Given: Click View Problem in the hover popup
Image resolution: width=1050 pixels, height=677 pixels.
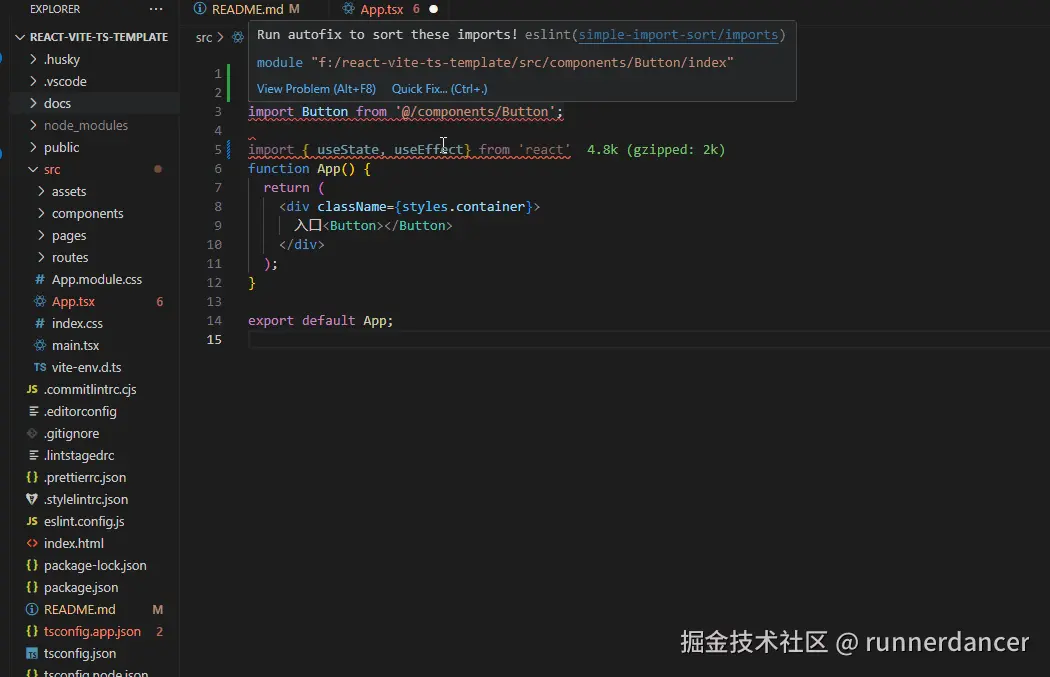Looking at the screenshot, I should click(316, 88).
